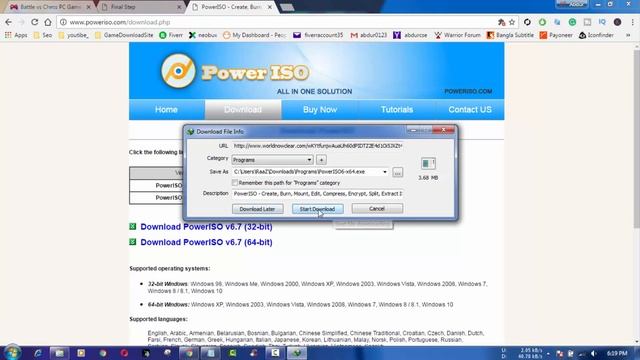Open the youtibe_ bookmark folder

click(73, 35)
